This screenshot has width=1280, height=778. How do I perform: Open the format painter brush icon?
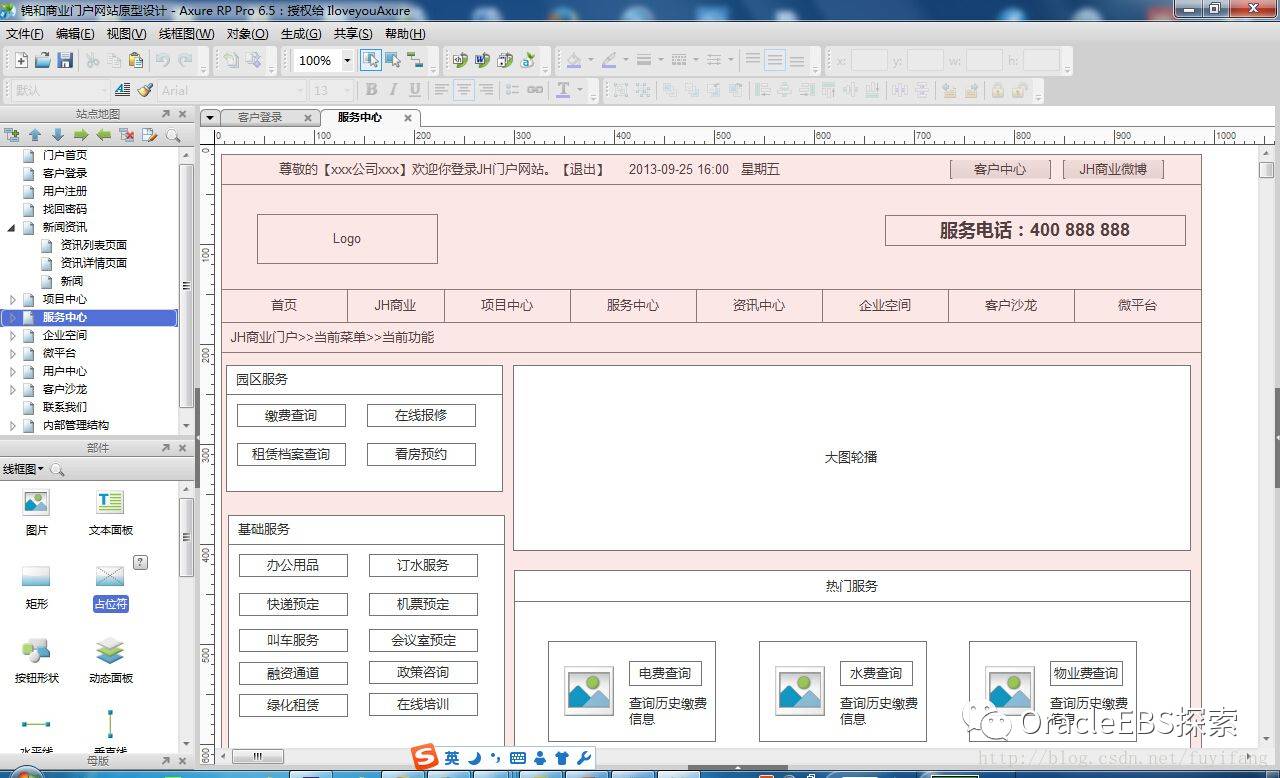click(145, 90)
